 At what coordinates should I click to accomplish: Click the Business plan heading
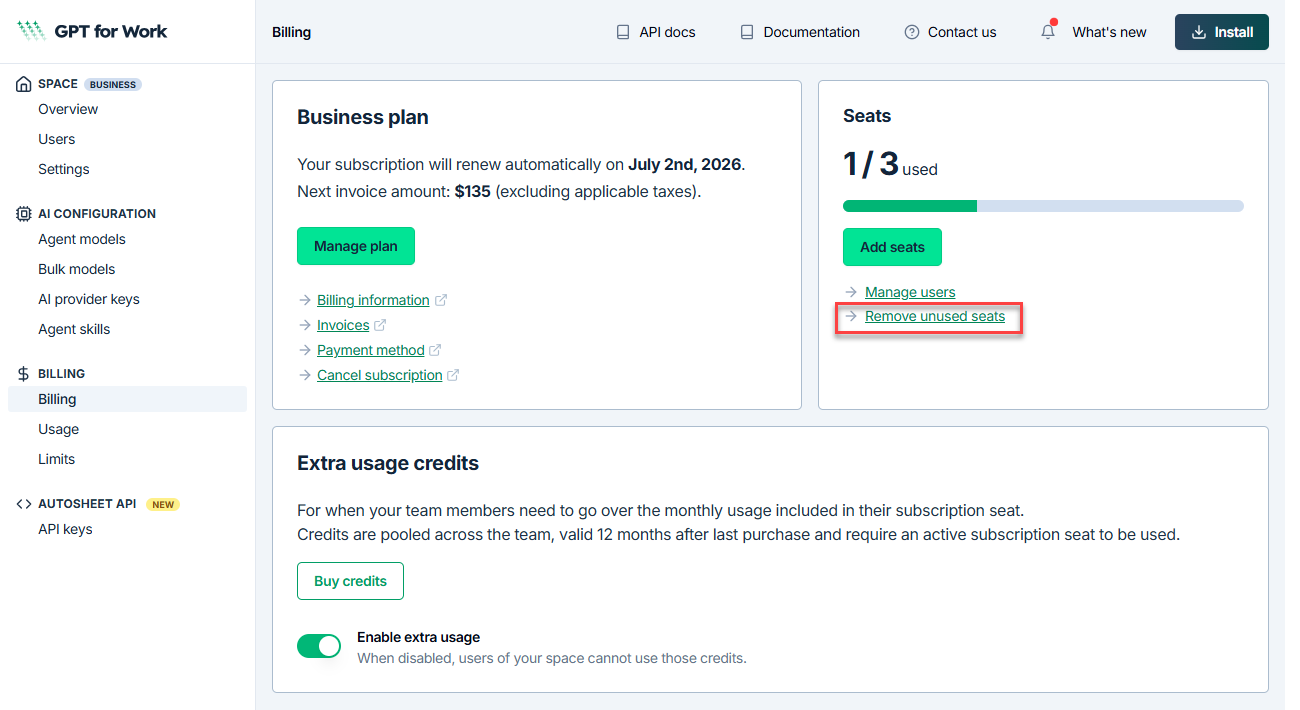pyautogui.click(x=363, y=117)
